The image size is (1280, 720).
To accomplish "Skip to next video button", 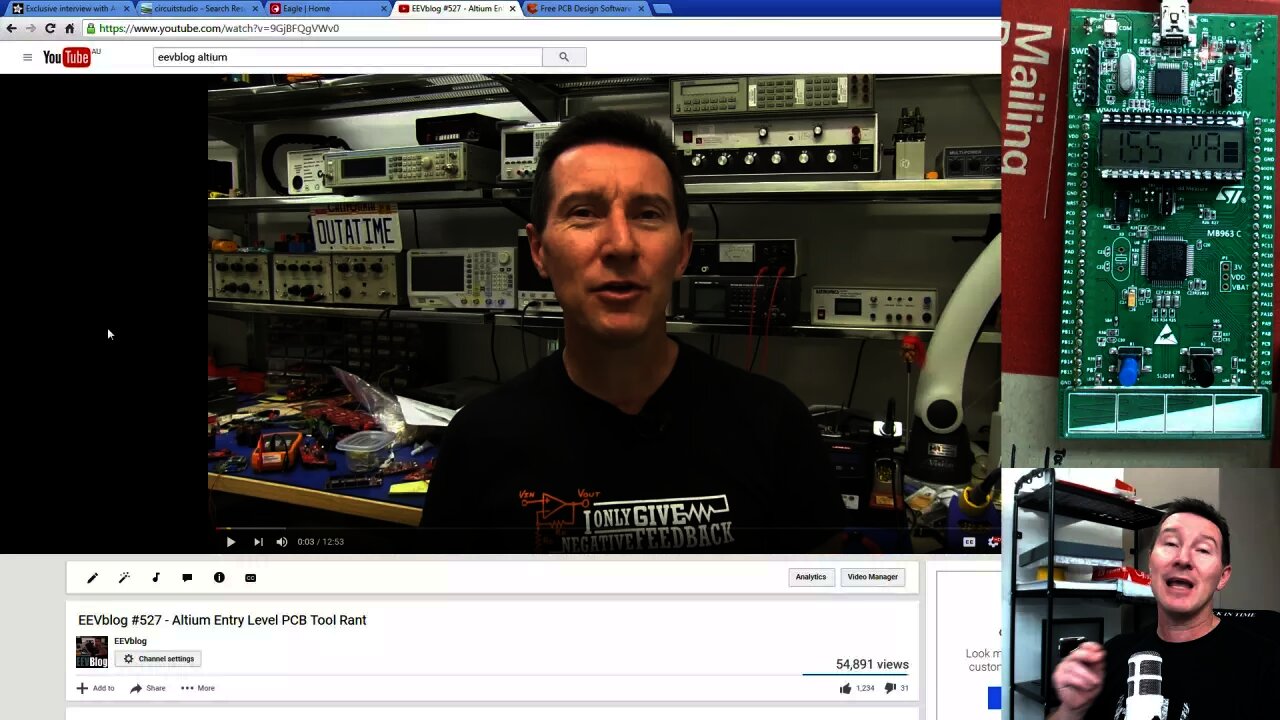I will tap(258, 542).
